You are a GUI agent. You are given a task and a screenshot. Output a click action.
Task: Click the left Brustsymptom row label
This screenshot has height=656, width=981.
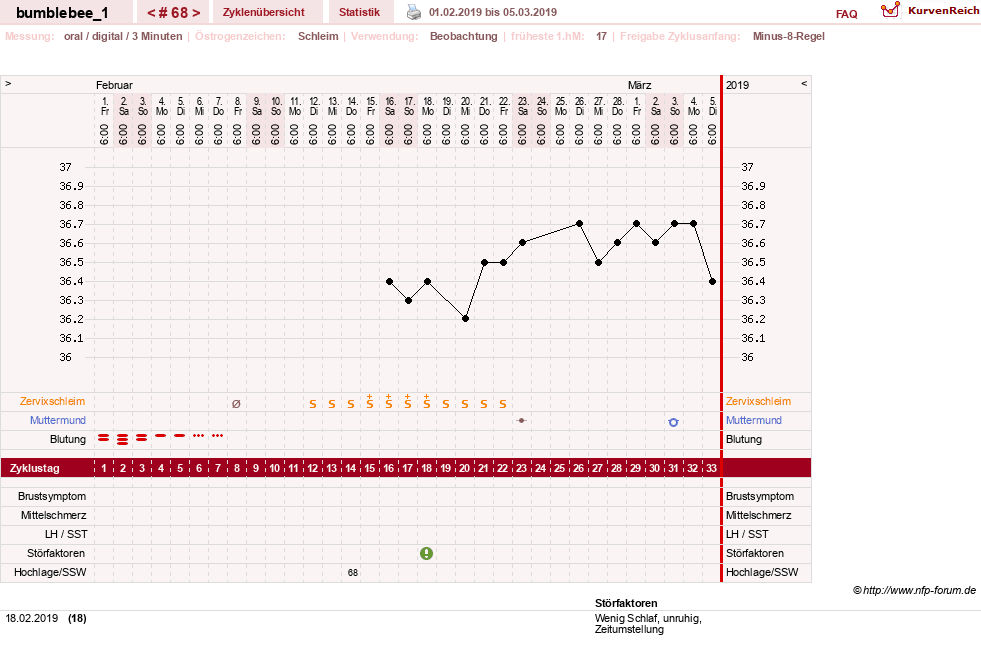point(52,496)
